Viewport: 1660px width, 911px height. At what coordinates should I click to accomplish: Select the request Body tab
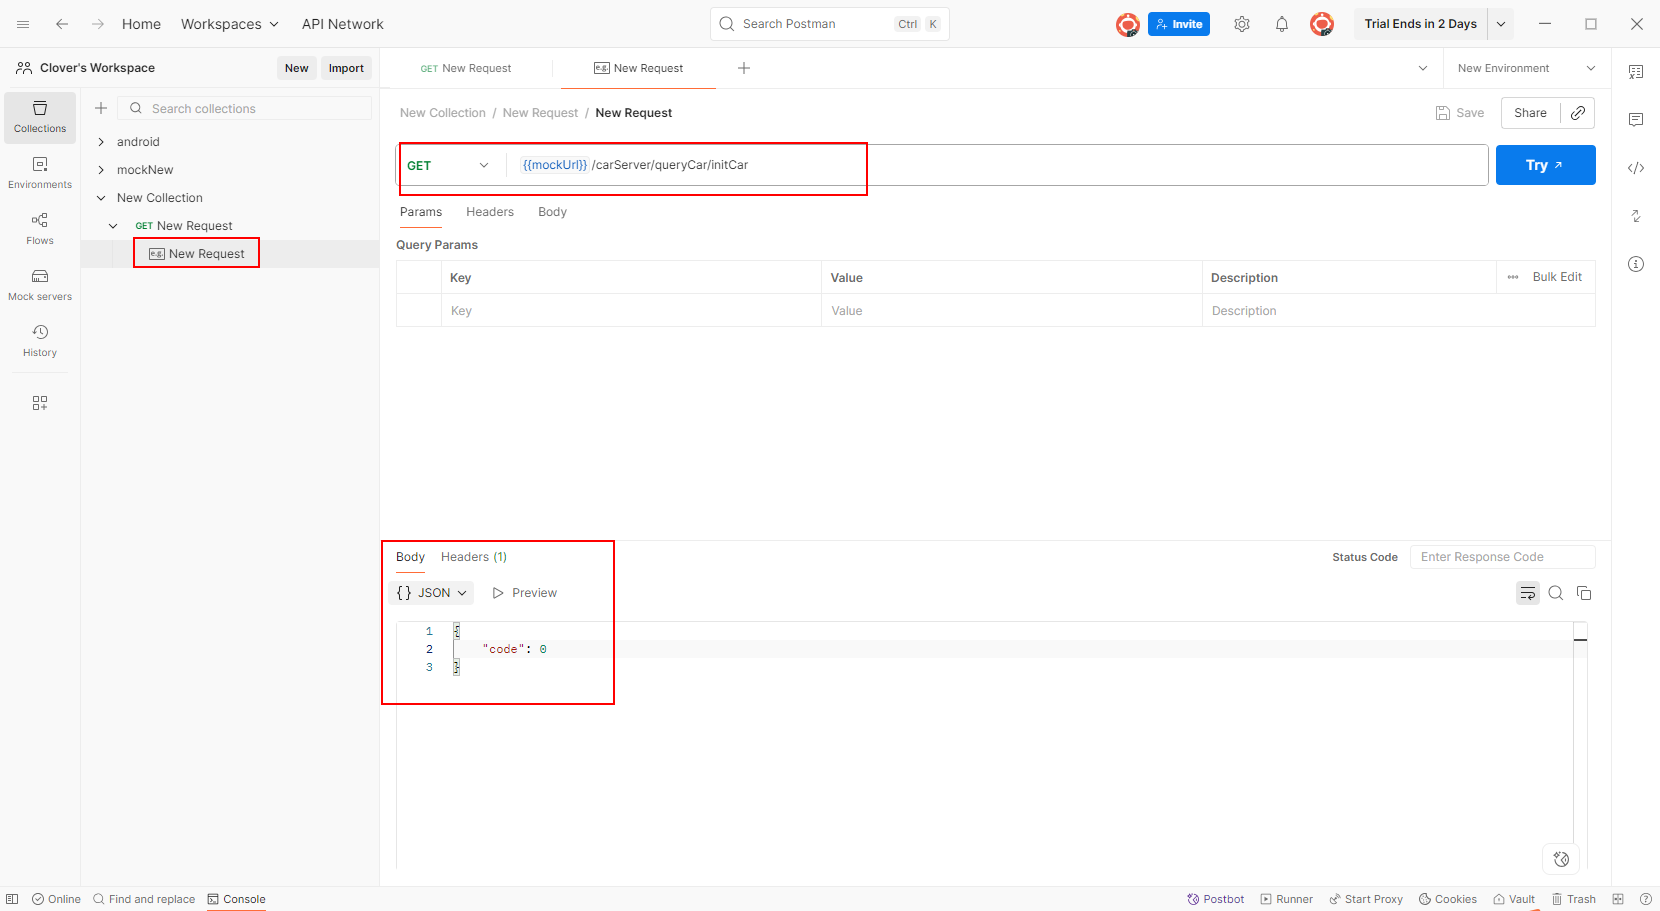[552, 212]
